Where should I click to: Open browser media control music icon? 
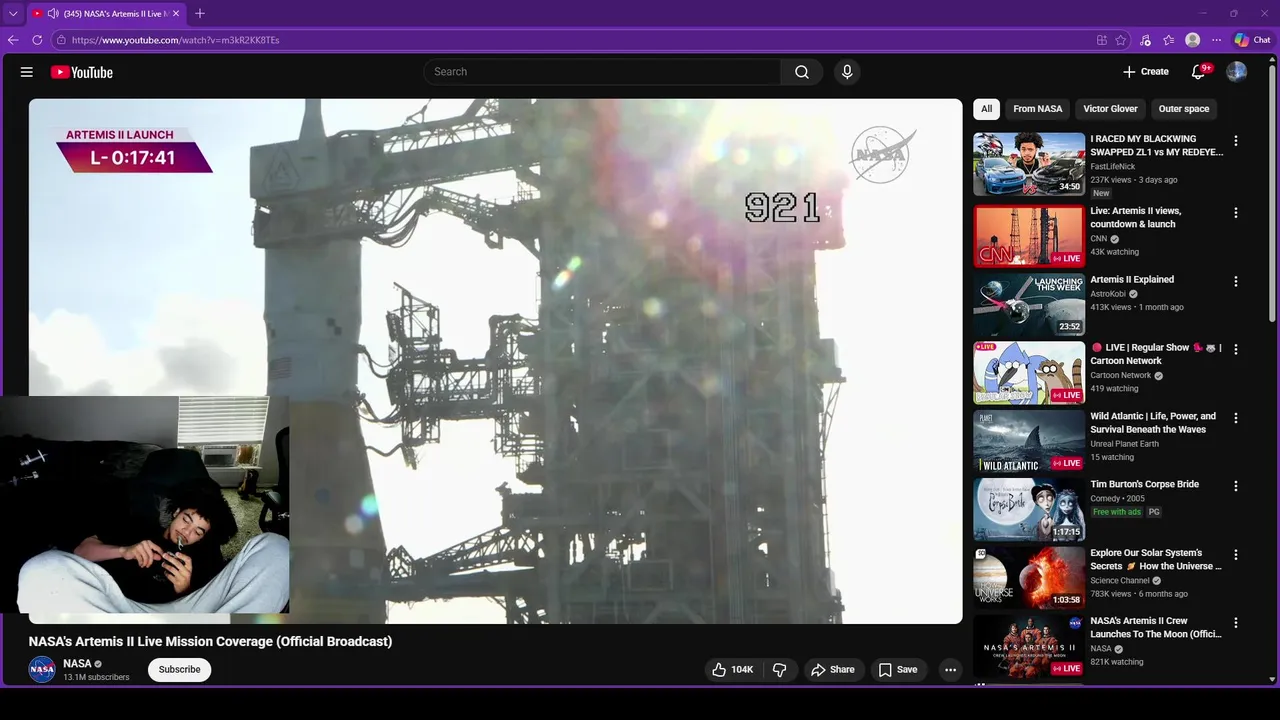click(x=1145, y=40)
